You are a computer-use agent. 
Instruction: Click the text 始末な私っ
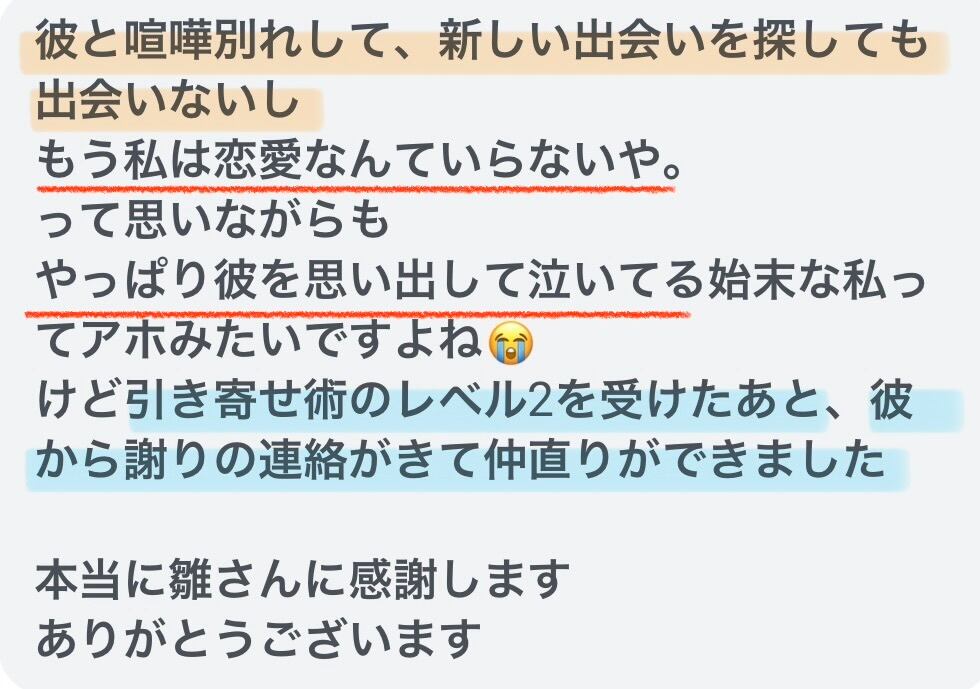[816, 281]
